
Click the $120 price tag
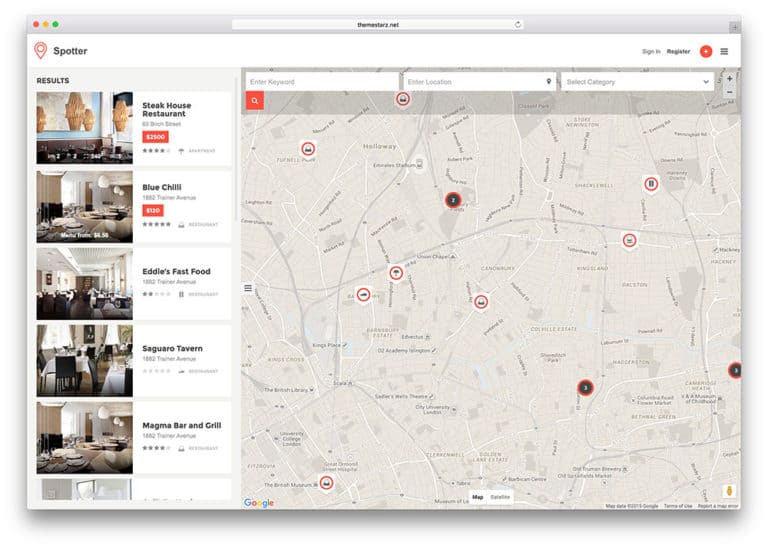click(x=153, y=211)
